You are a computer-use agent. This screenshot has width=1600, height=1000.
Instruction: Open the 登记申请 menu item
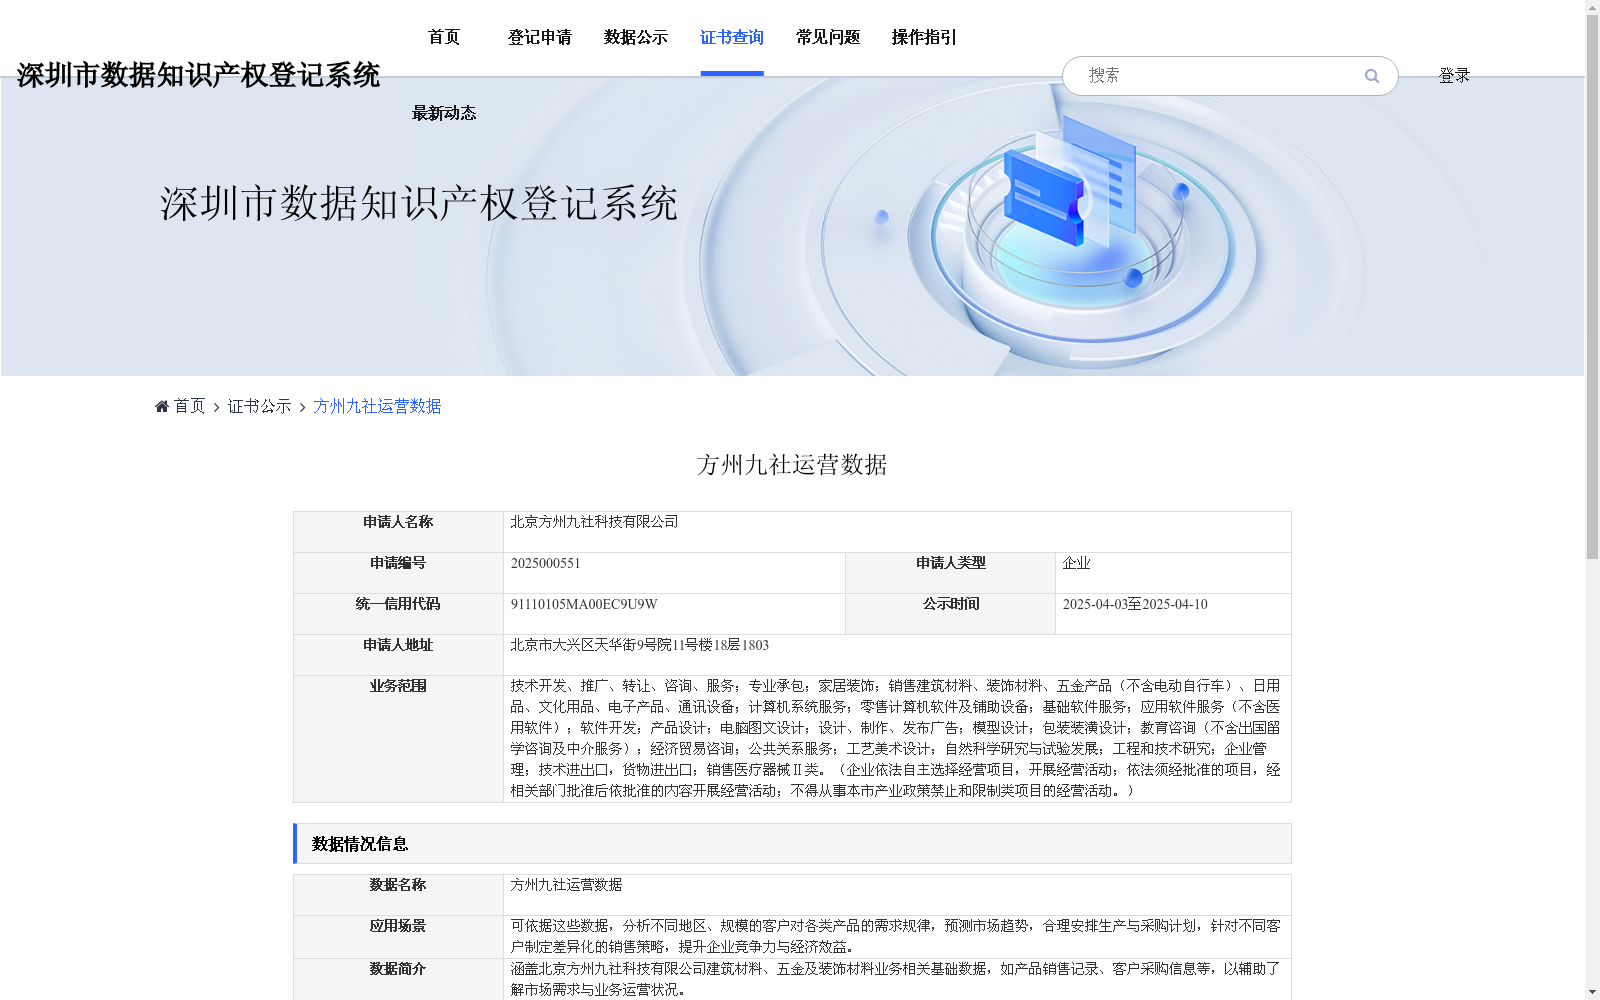(540, 37)
